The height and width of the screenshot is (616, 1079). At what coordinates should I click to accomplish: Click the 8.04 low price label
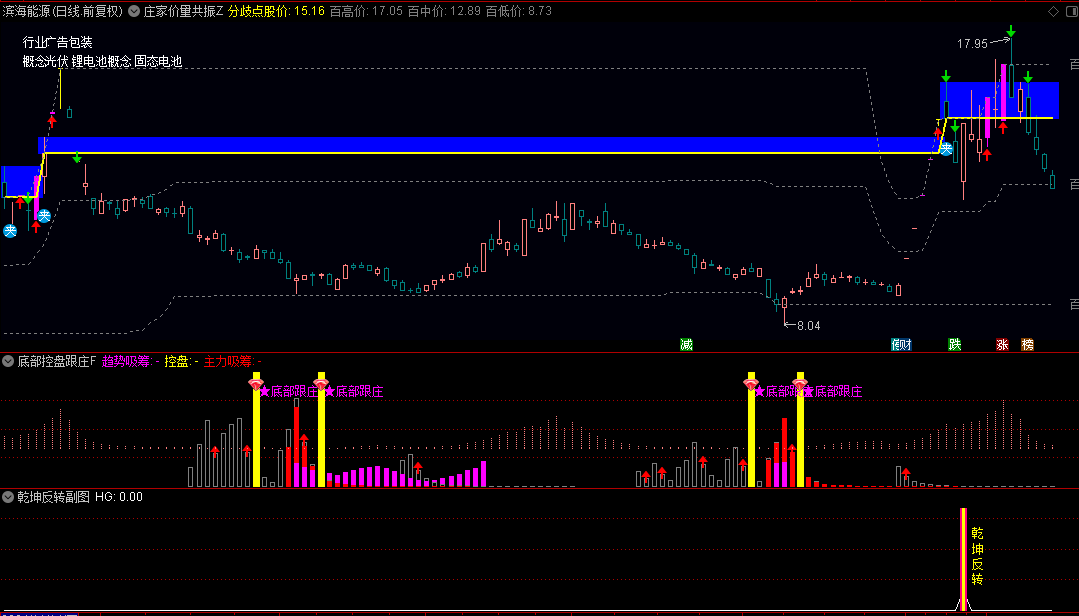click(x=809, y=326)
